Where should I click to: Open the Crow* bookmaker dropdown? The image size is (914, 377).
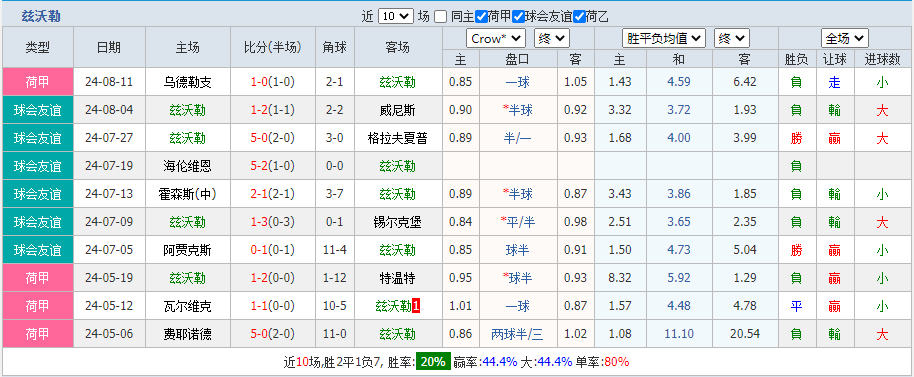pos(496,39)
